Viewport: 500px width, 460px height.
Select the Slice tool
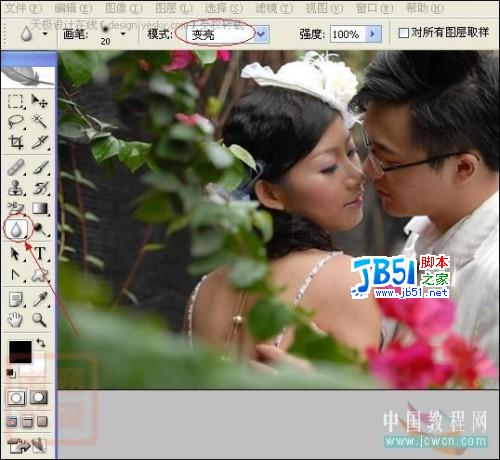39,143
